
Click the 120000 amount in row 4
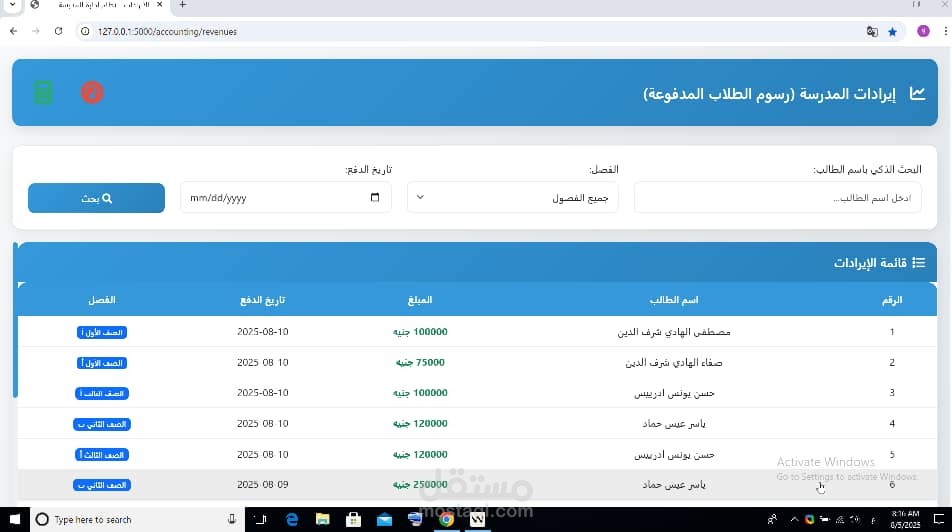click(420, 423)
